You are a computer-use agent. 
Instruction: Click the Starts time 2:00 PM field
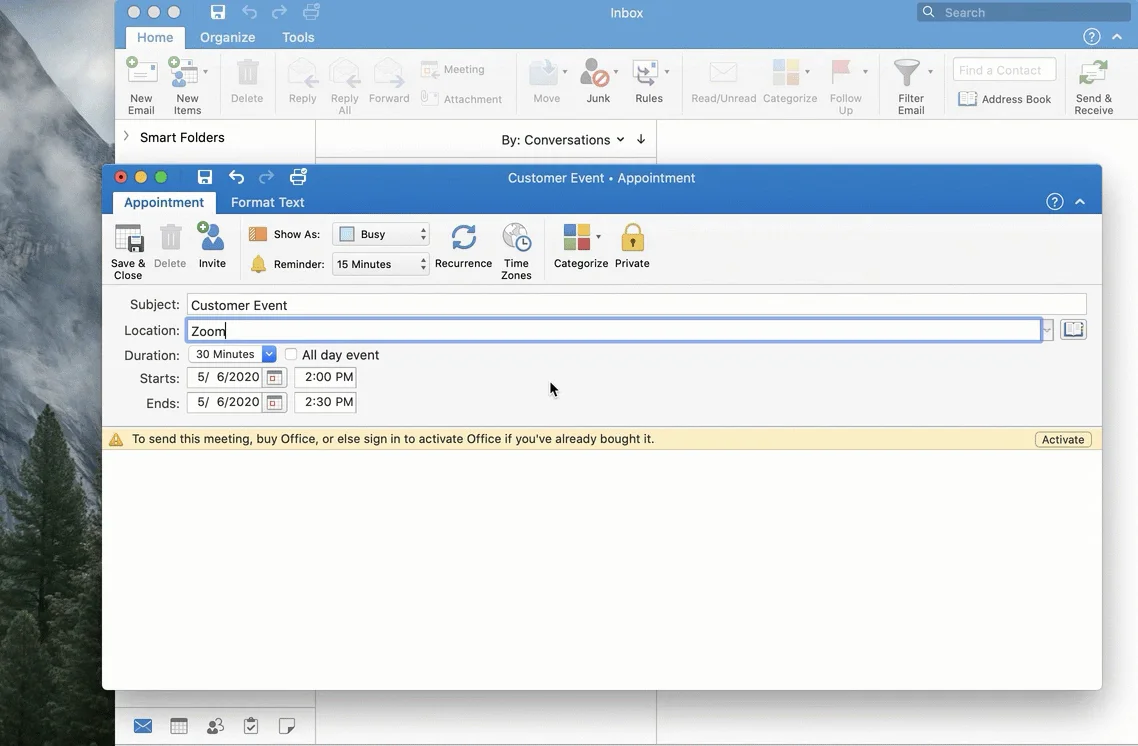coord(325,377)
